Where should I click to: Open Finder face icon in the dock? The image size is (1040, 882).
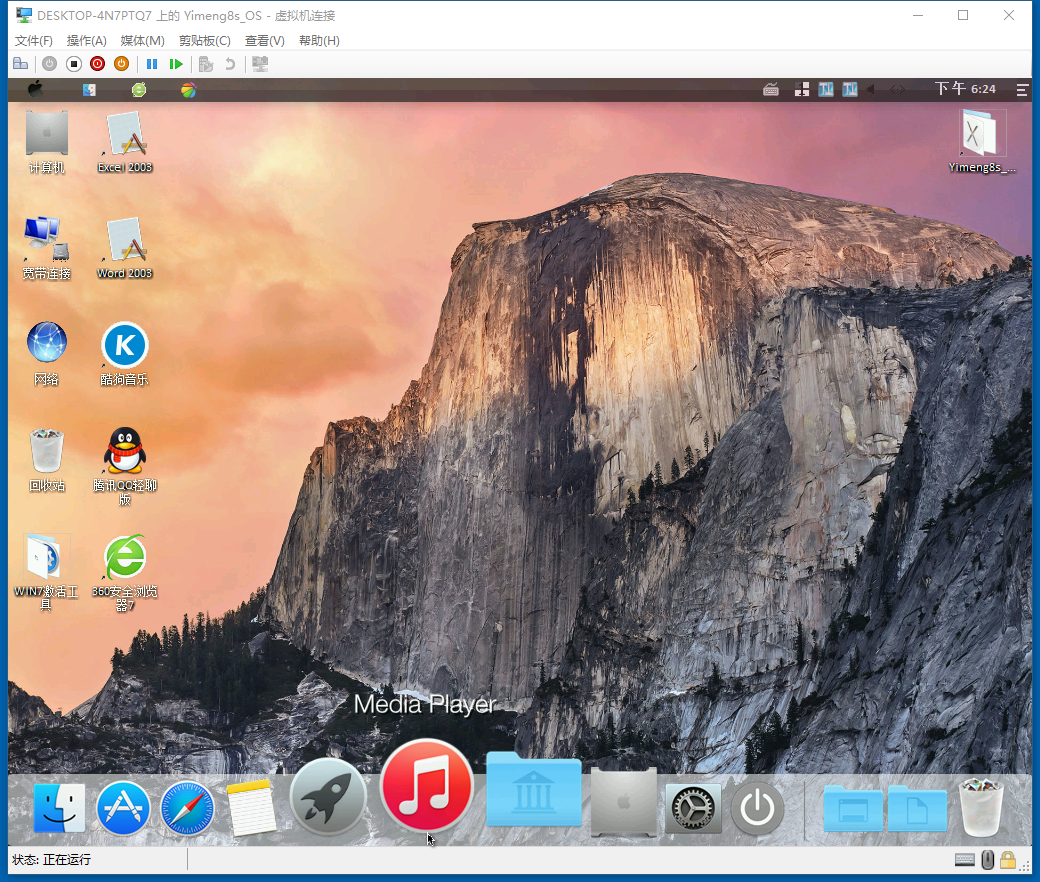click(59, 808)
